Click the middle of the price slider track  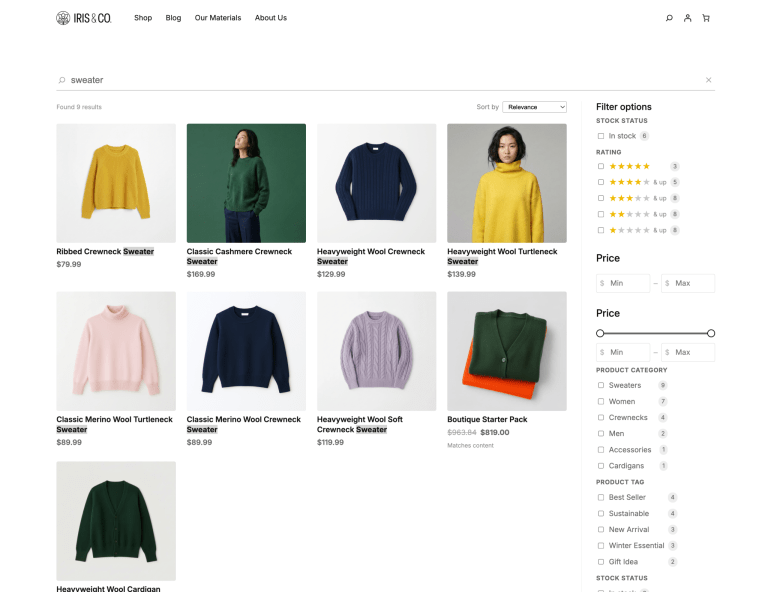tap(655, 333)
